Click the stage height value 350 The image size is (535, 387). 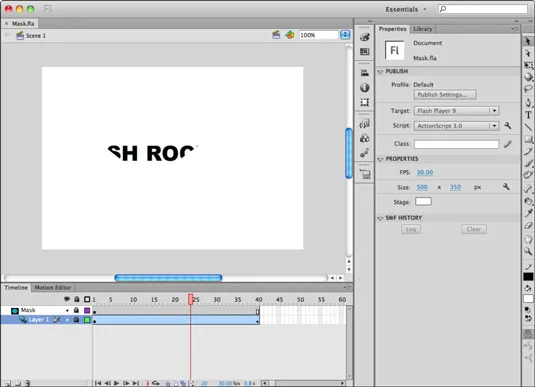[456, 187]
